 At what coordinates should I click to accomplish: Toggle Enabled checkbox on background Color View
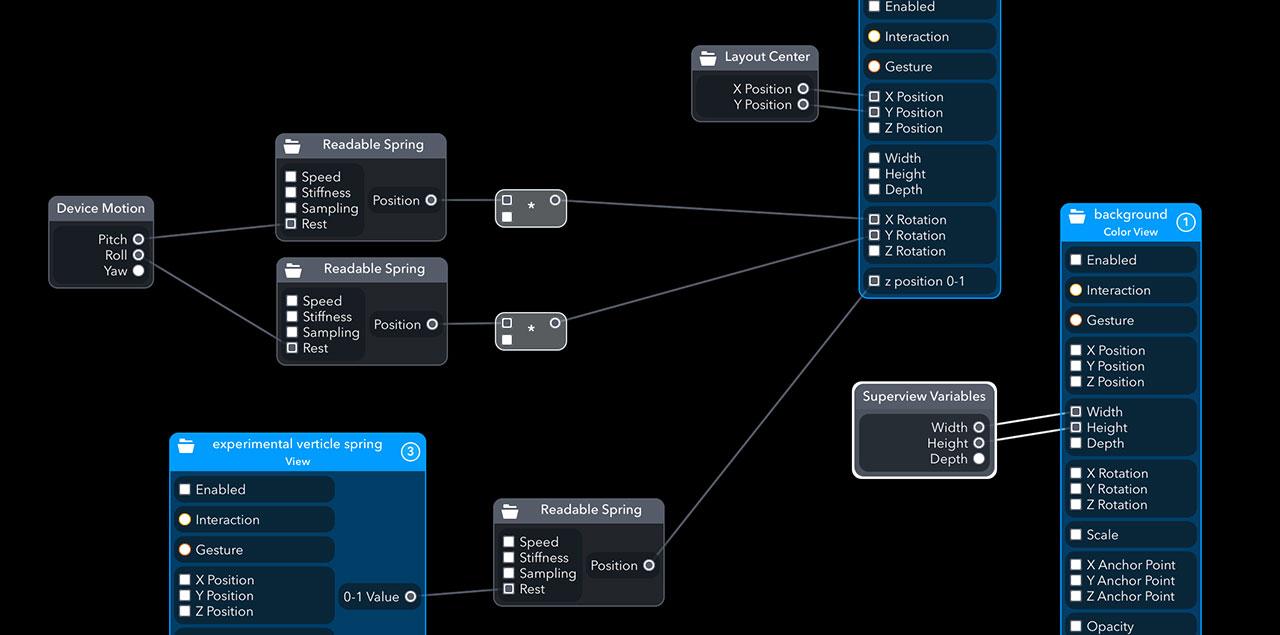tap(1076, 260)
